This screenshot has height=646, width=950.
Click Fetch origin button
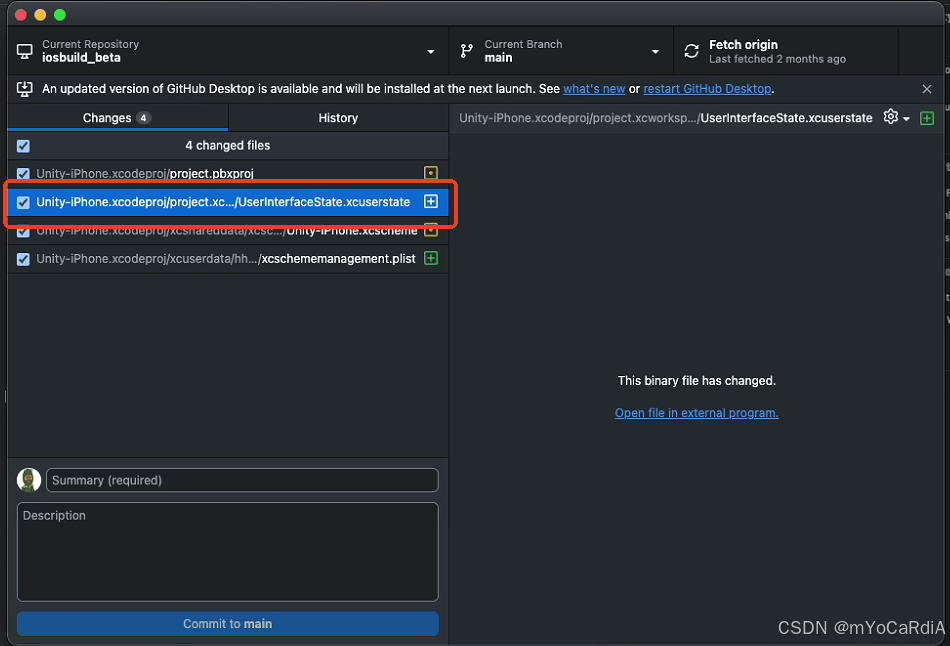pyautogui.click(x=785, y=52)
